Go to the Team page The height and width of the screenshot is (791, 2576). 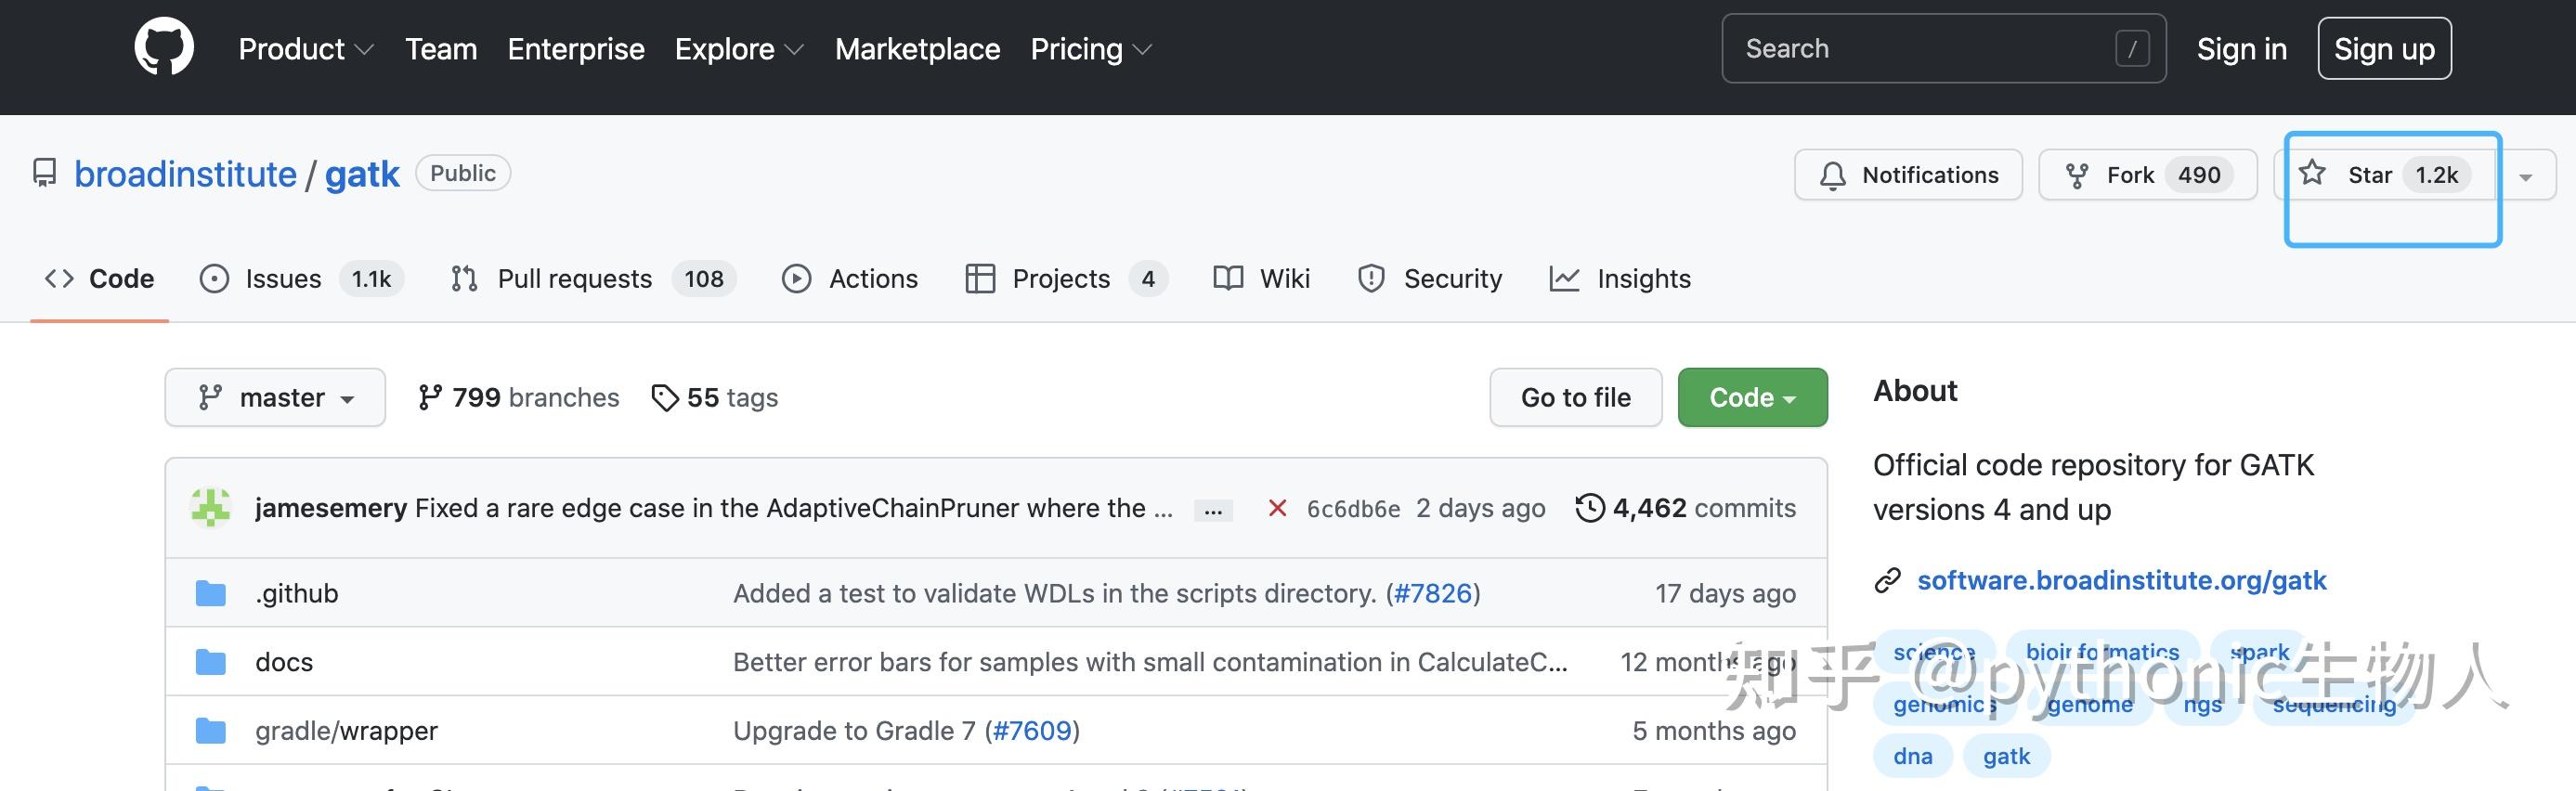pos(441,49)
